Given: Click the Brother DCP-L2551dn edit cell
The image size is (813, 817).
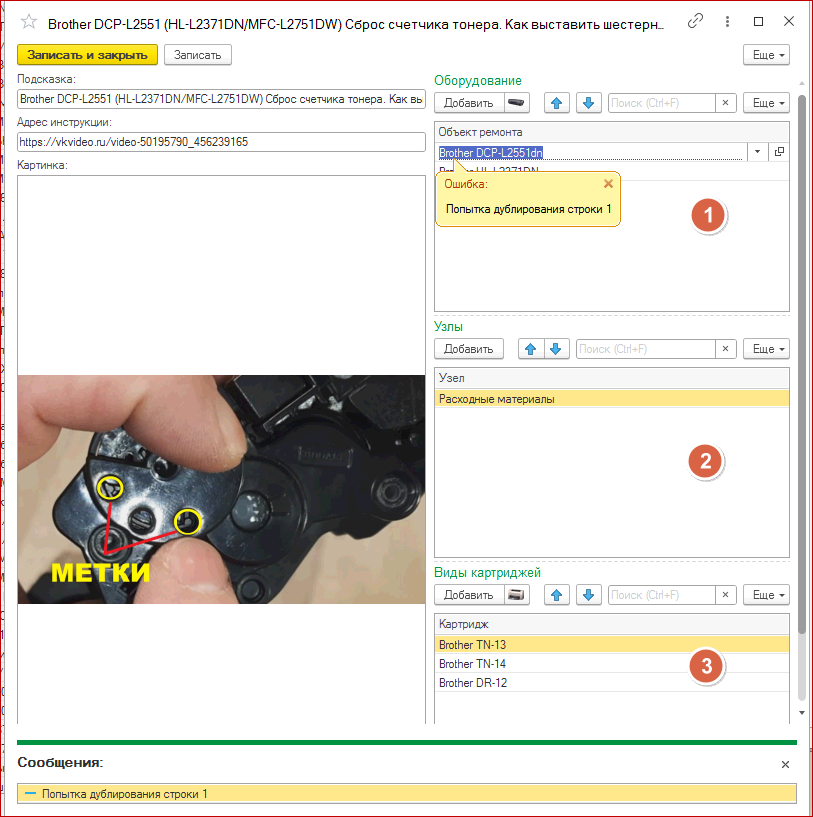Looking at the screenshot, I should coord(591,152).
